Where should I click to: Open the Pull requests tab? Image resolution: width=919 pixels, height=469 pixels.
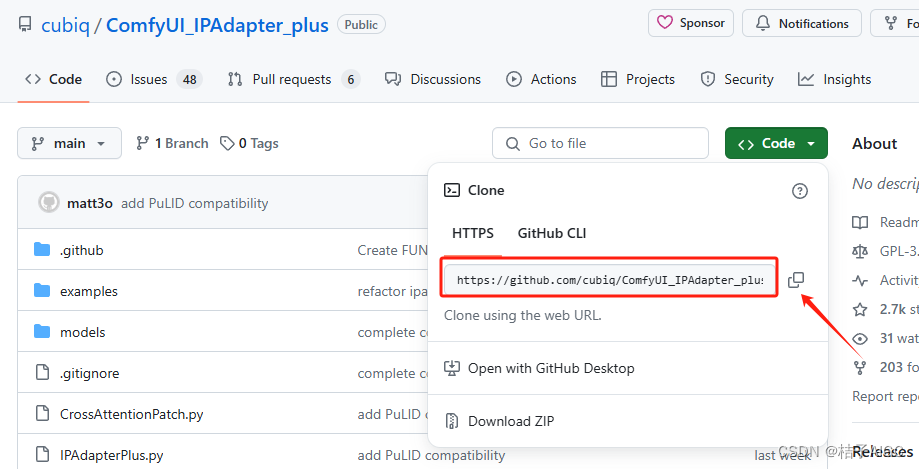click(x=294, y=79)
